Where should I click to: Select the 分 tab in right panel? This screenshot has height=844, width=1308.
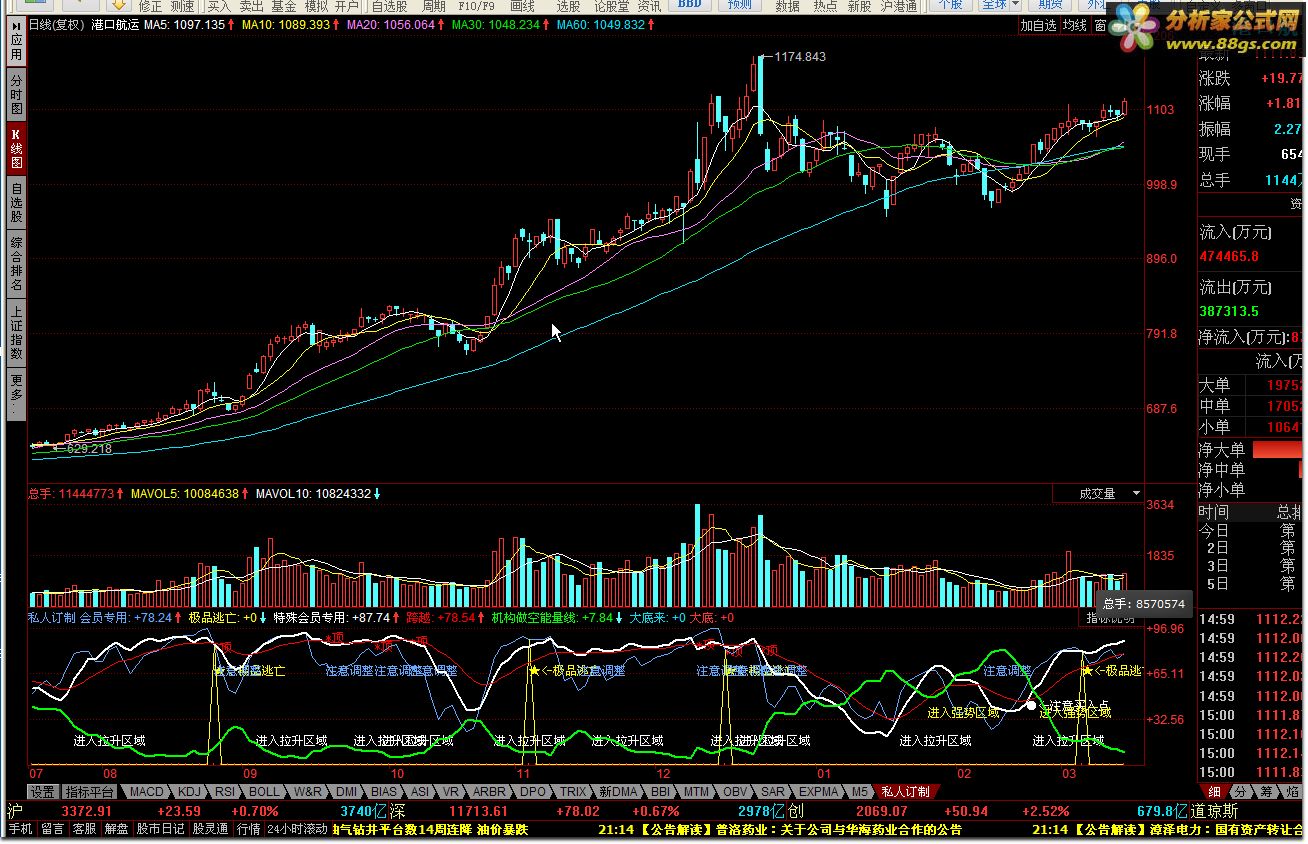tap(1239, 791)
